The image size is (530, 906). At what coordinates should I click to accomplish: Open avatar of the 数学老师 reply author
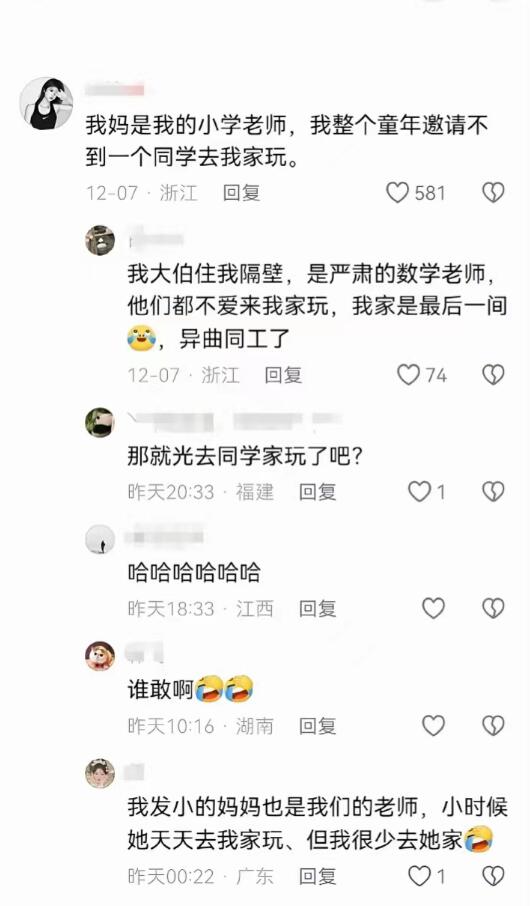100,240
